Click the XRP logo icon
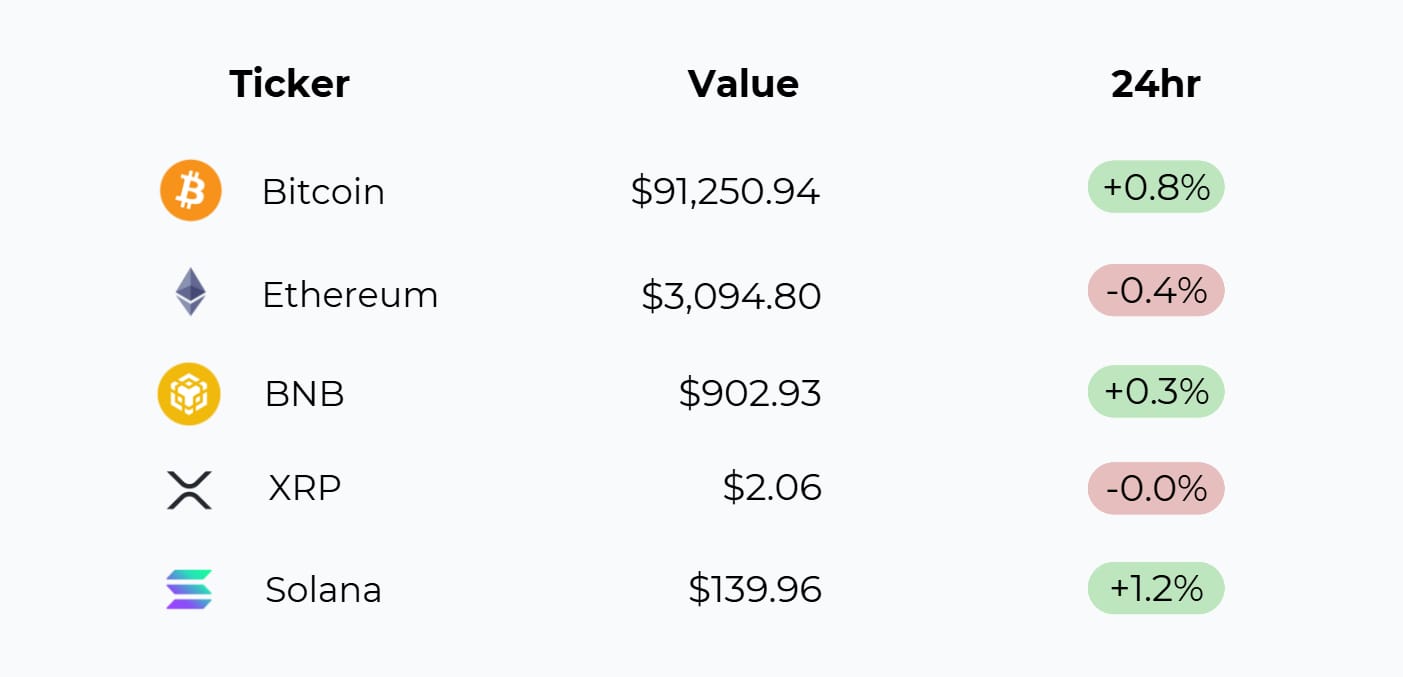The width and height of the screenshot is (1403, 677). [x=189, y=489]
